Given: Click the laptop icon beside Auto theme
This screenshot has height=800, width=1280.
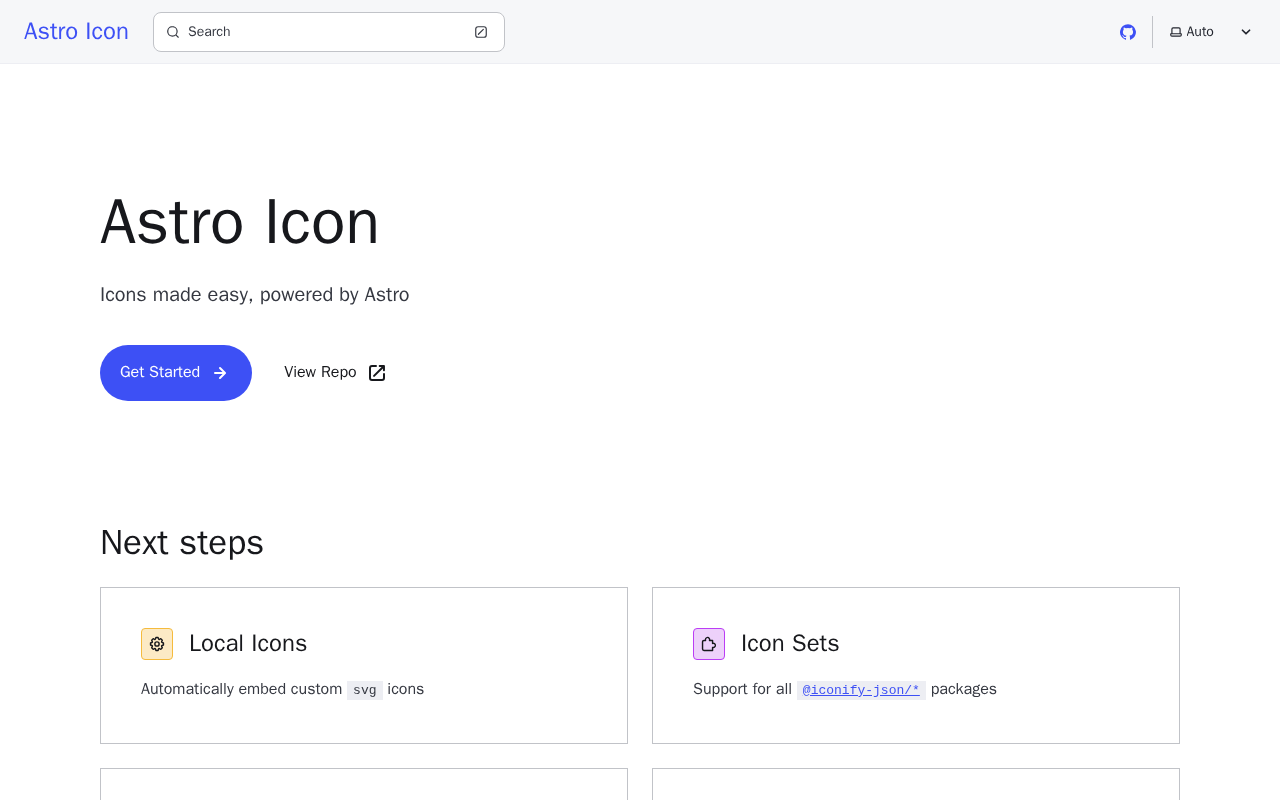Looking at the screenshot, I should pos(1176,32).
